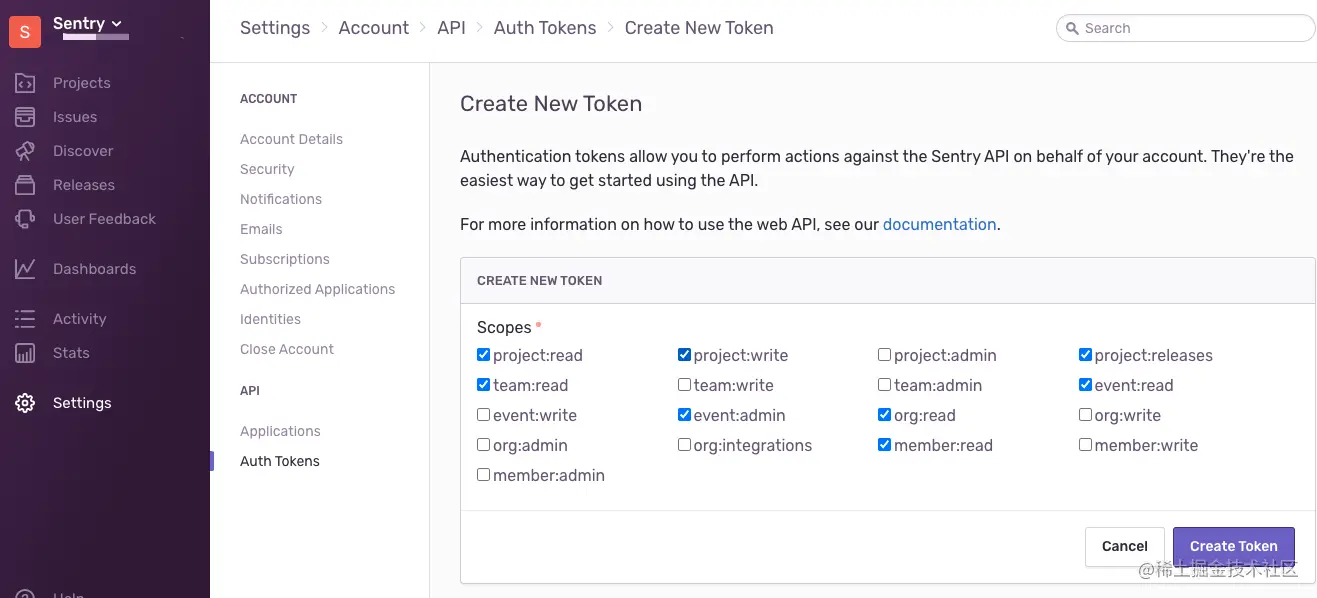Enable the project:admin scope checkbox
1317x598 pixels.
(x=884, y=355)
